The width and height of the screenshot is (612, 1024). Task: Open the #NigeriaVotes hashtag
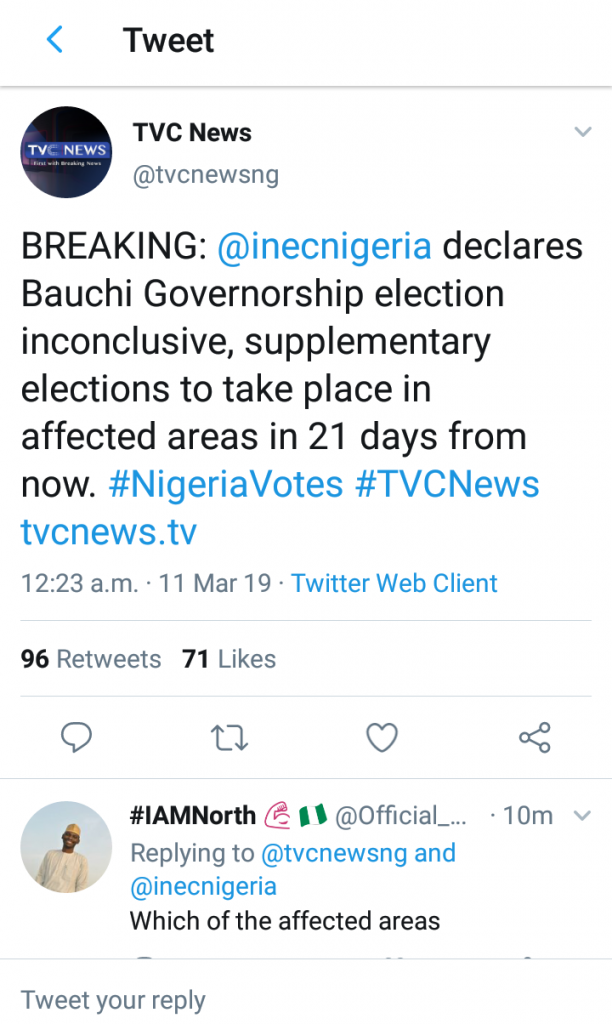pos(224,484)
